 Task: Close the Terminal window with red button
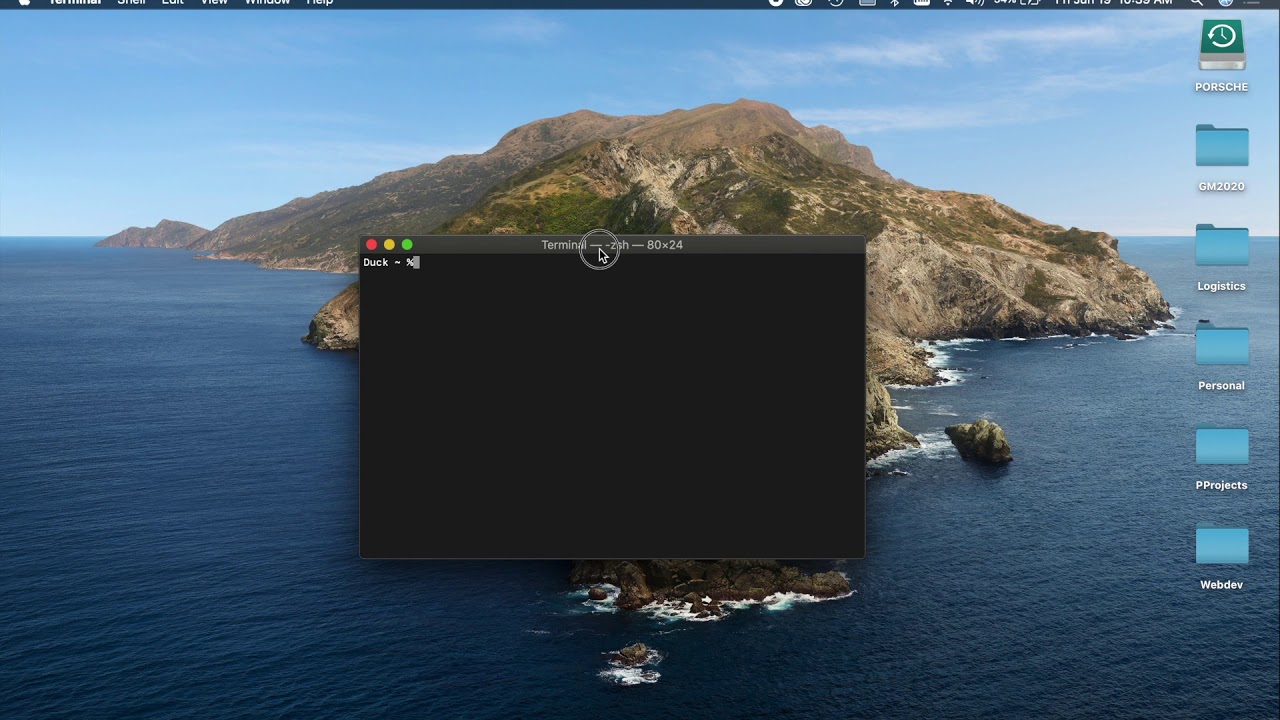[372, 245]
